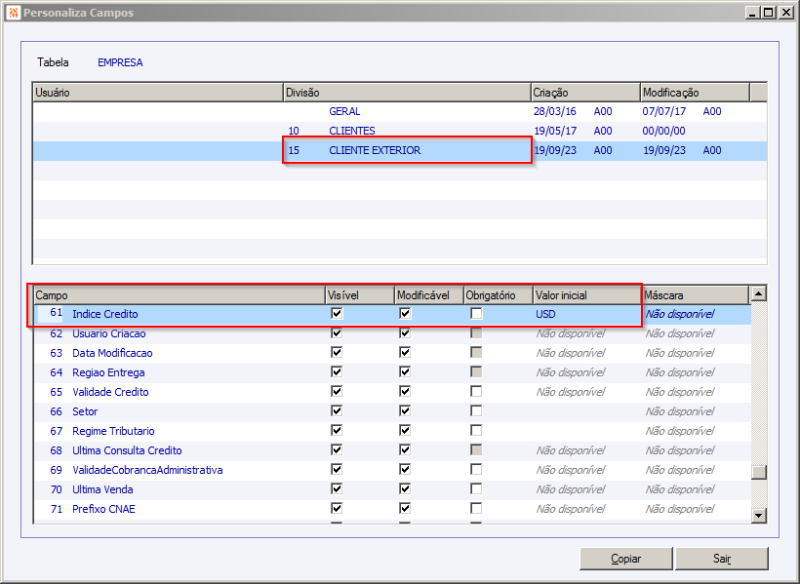Toggle Modificável for Ultima Consulta Credito
This screenshot has width=800, height=584.
(405, 450)
